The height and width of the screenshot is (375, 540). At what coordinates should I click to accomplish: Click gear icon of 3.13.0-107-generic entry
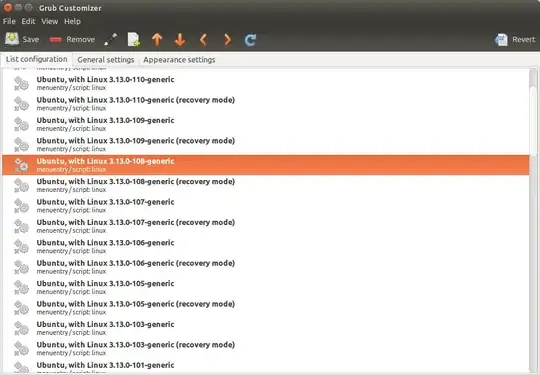coord(21,206)
